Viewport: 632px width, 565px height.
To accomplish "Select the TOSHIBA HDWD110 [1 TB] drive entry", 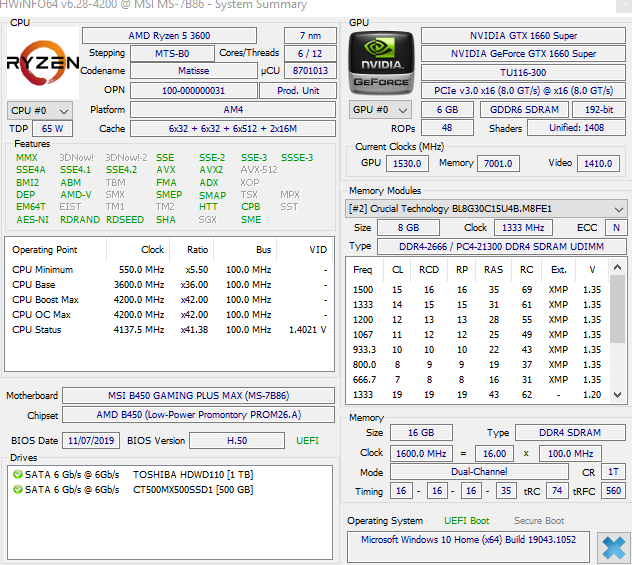I will (x=133, y=474).
